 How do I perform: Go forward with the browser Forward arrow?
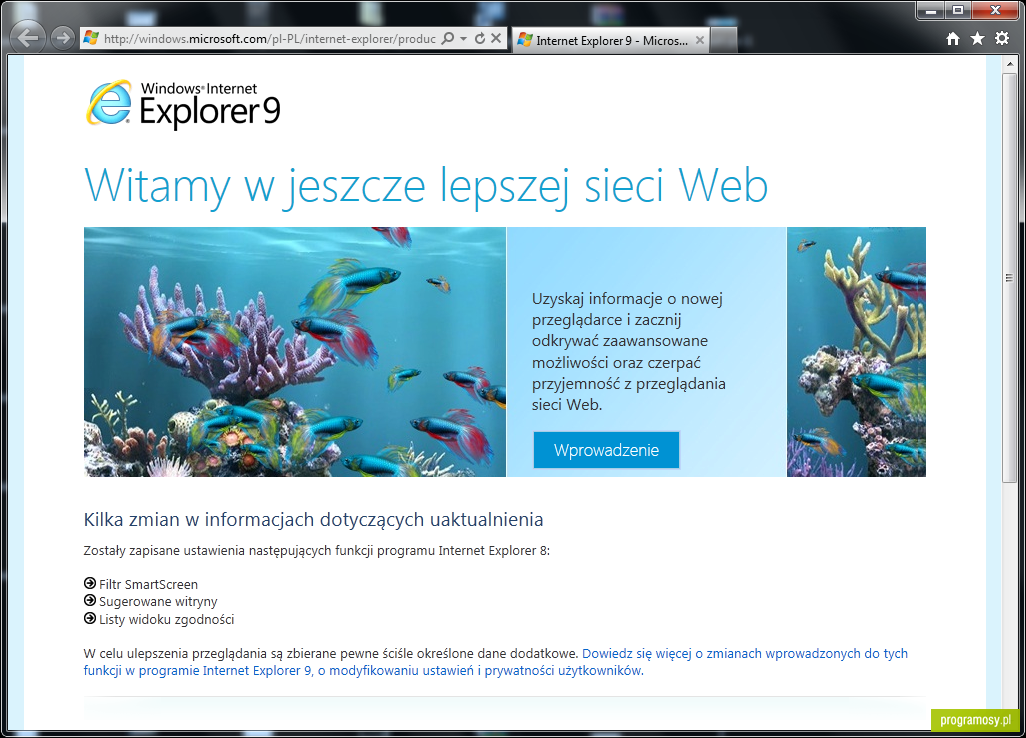(x=63, y=38)
